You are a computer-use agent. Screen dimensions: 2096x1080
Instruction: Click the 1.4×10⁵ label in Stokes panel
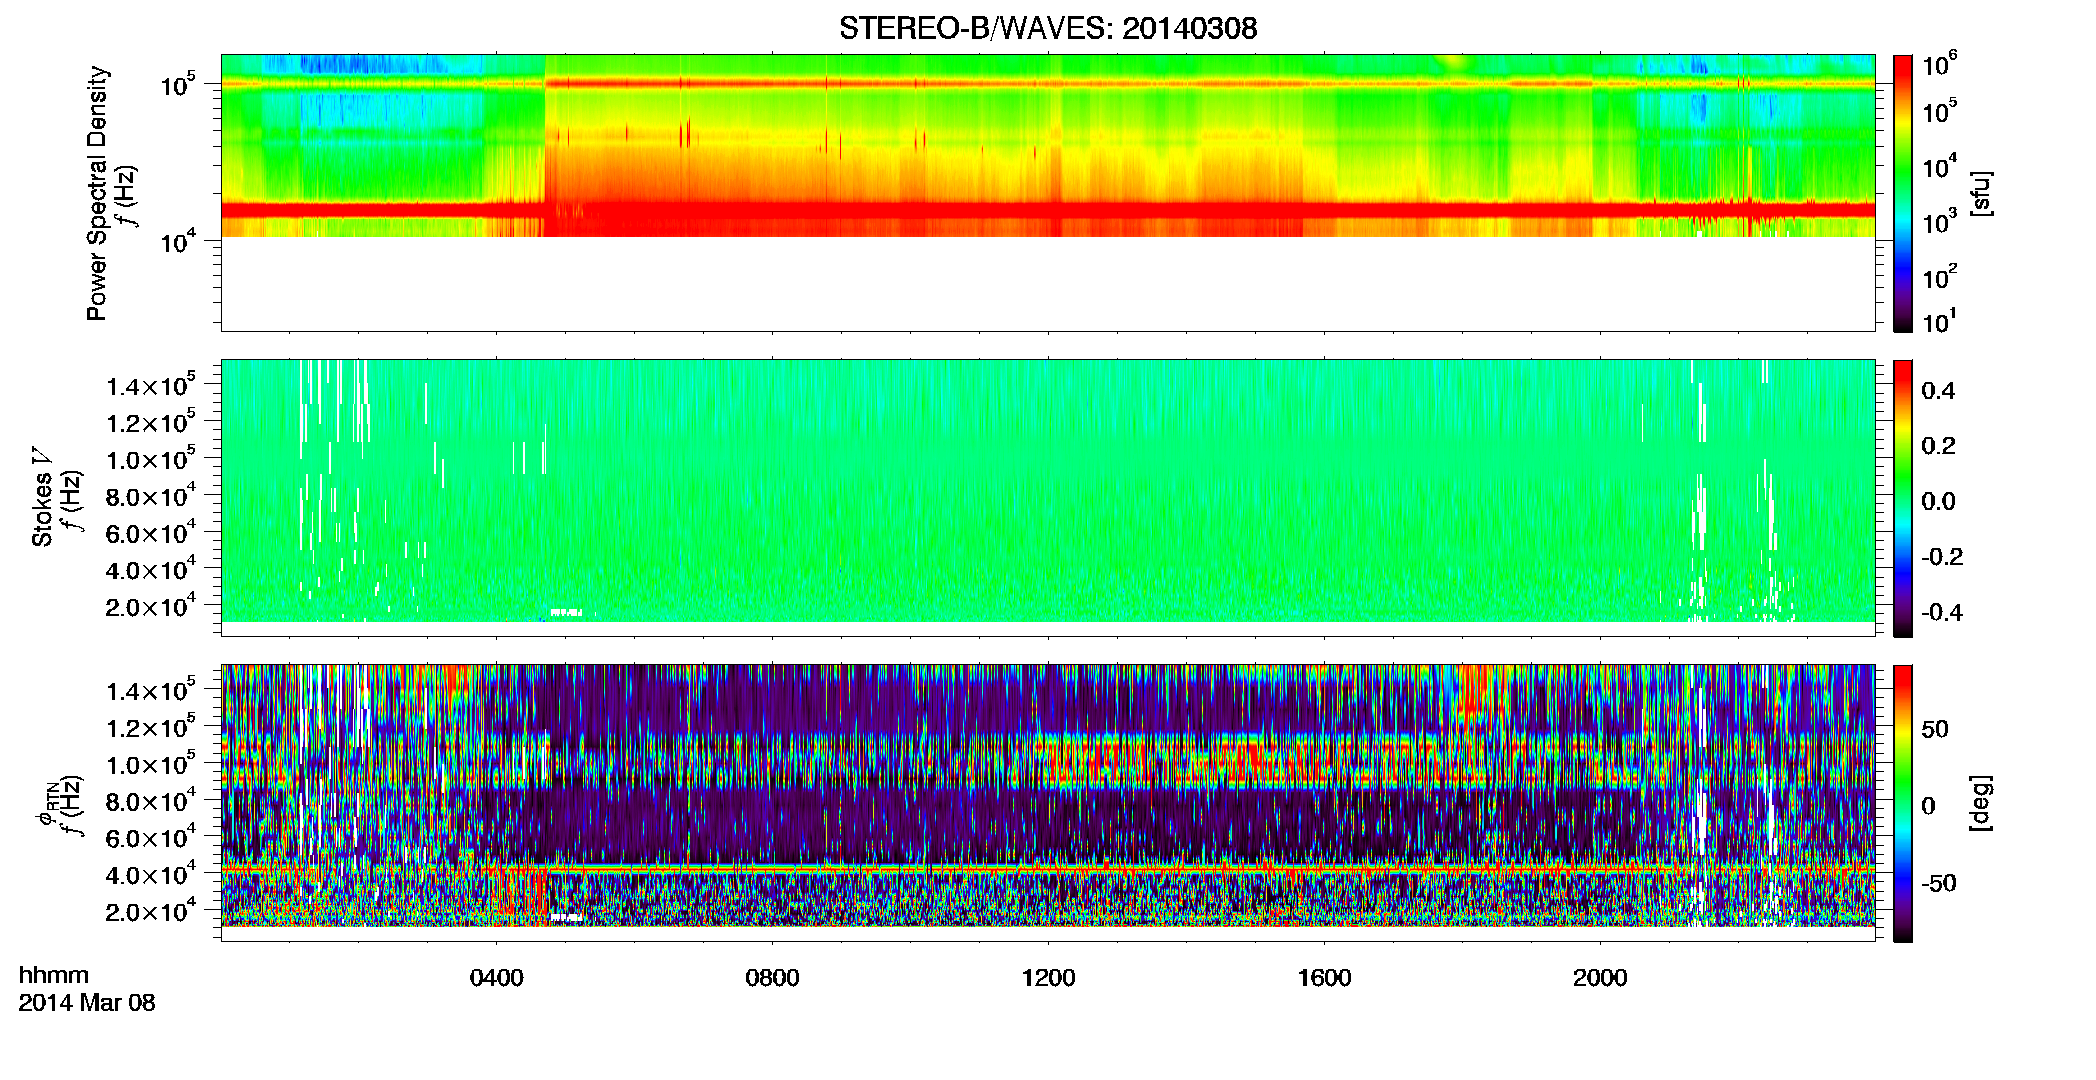point(150,385)
